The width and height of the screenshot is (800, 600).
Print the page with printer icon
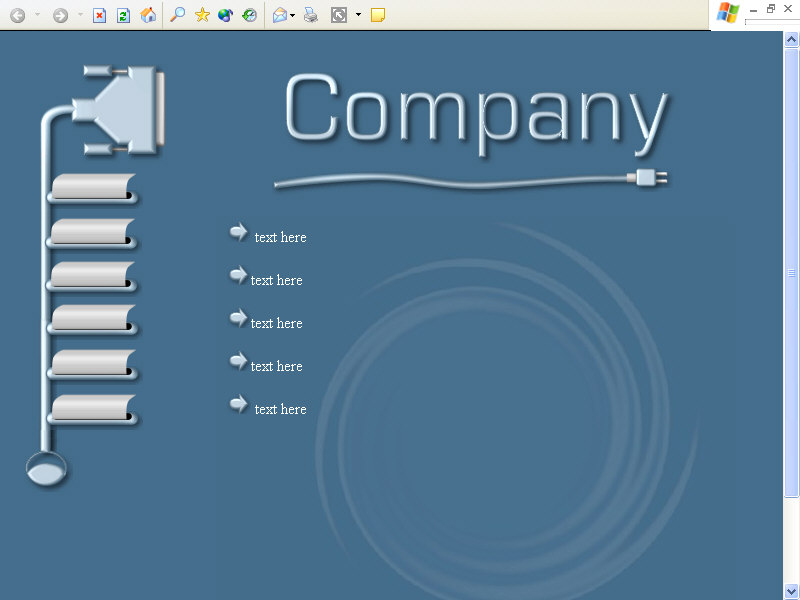[311, 15]
